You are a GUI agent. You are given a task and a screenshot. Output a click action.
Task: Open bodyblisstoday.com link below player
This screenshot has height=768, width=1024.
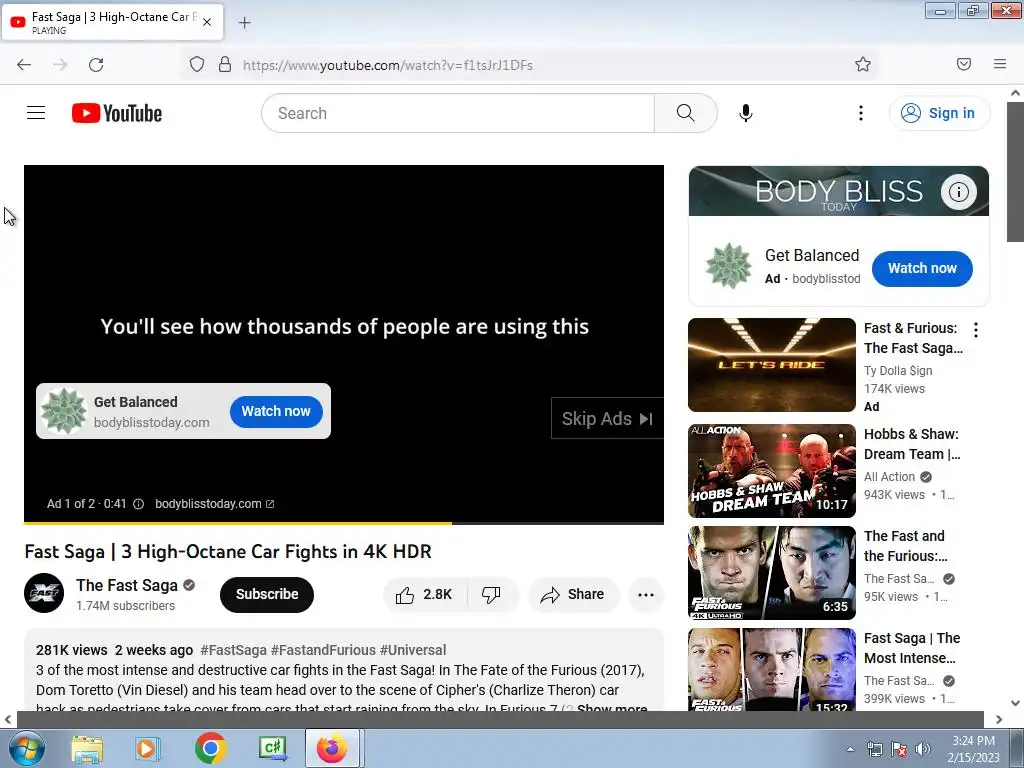214,504
